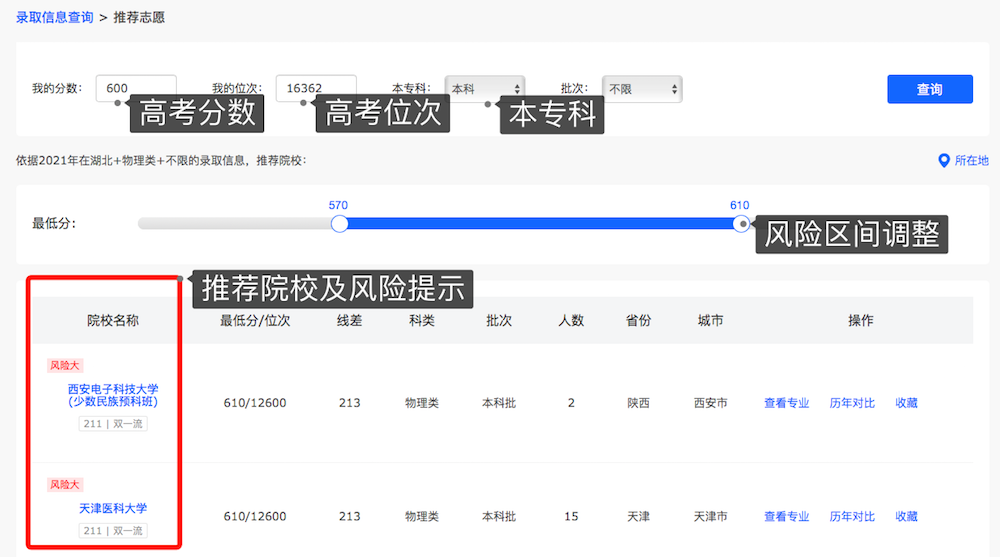Open the 本专科 dropdown
The width and height of the screenshot is (1000, 557).
pos(484,89)
